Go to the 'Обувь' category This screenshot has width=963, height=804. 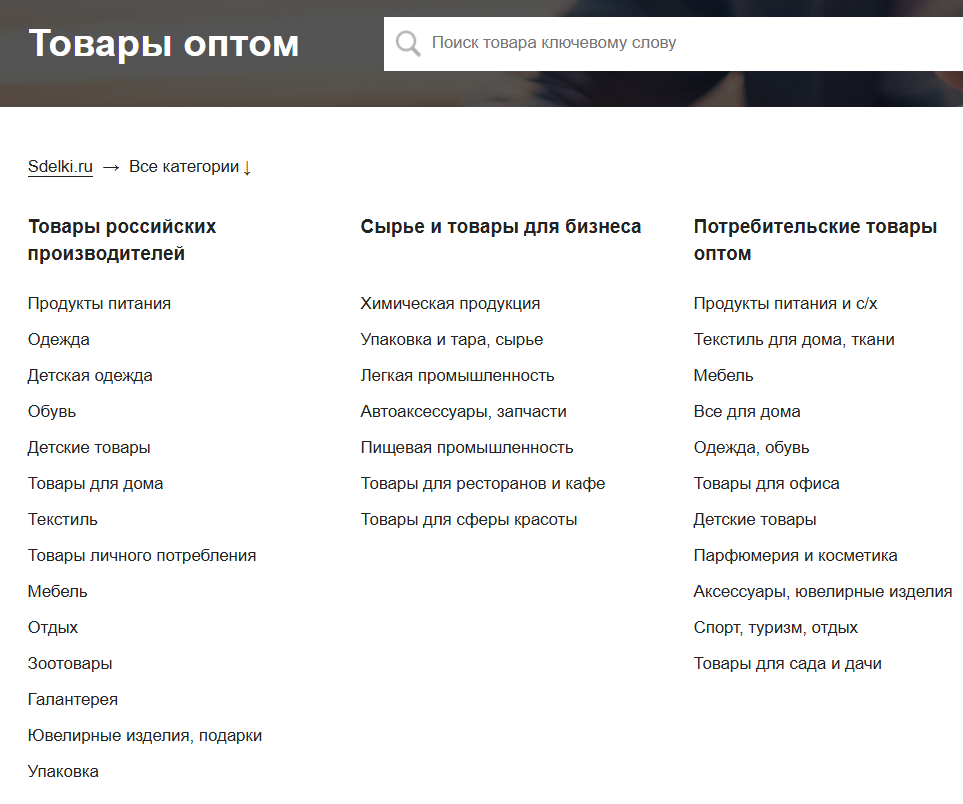click(x=52, y=411)
